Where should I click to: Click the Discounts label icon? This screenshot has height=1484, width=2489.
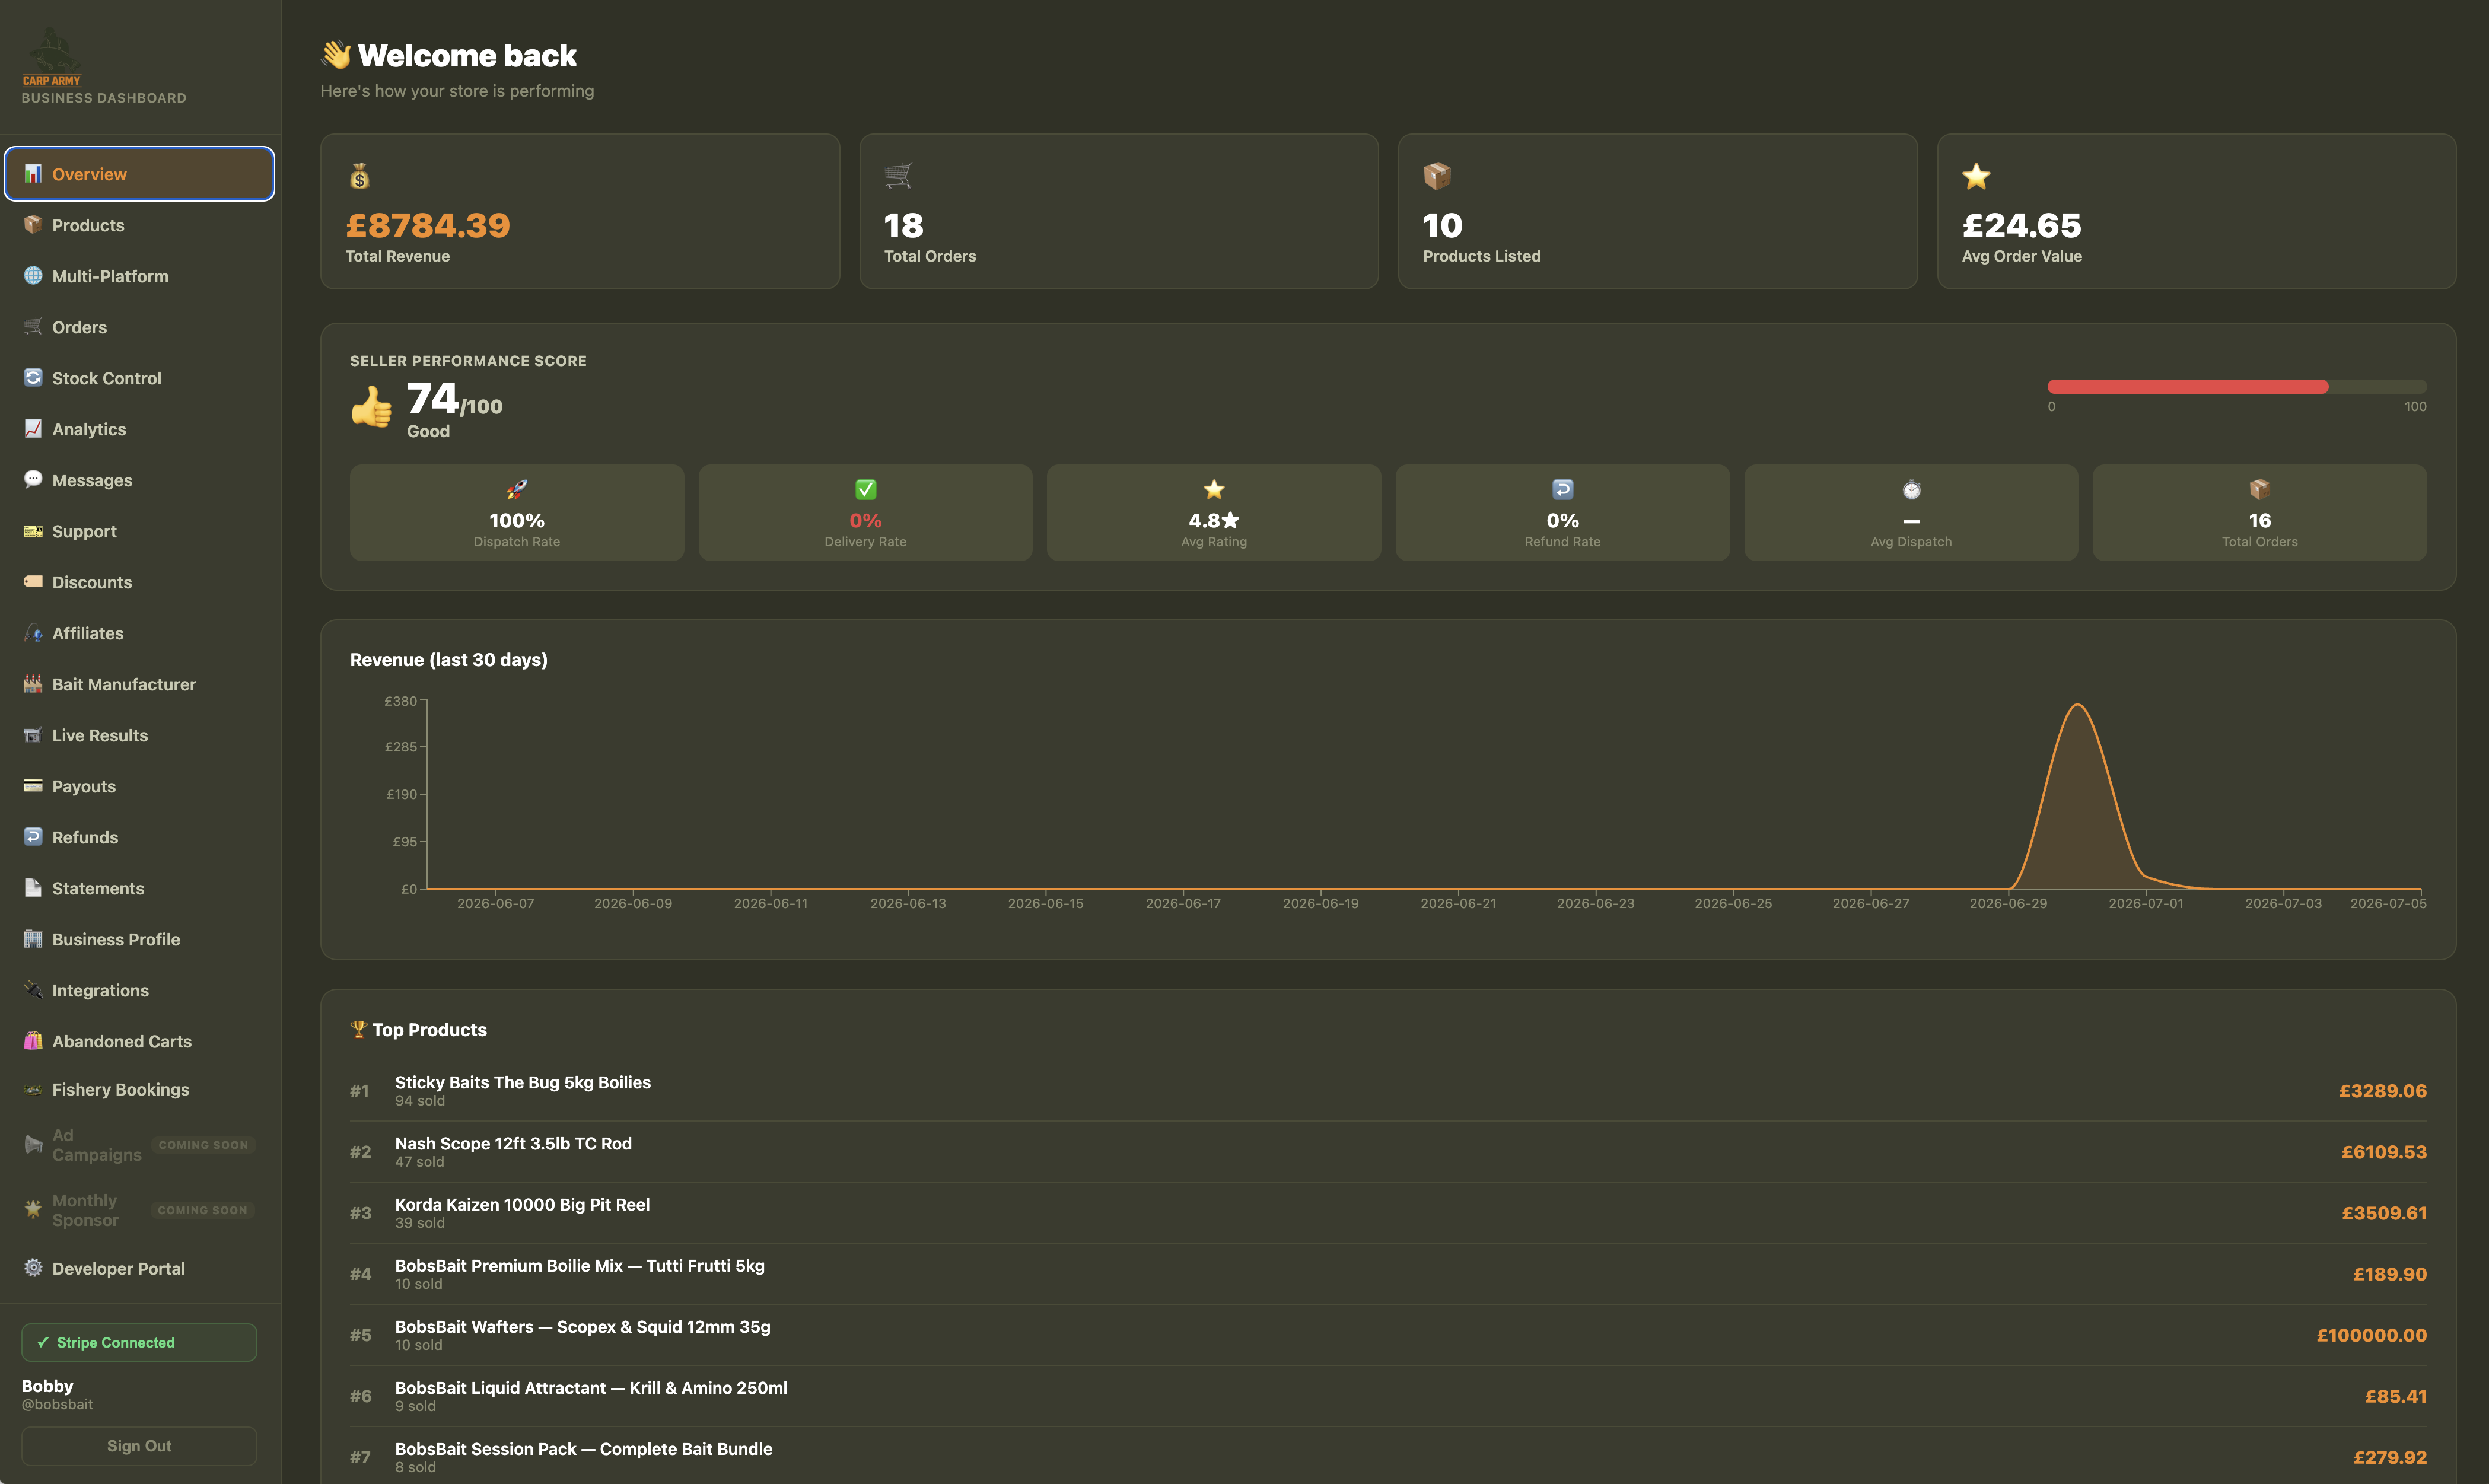pyautogui.click(x=33, y=582)
